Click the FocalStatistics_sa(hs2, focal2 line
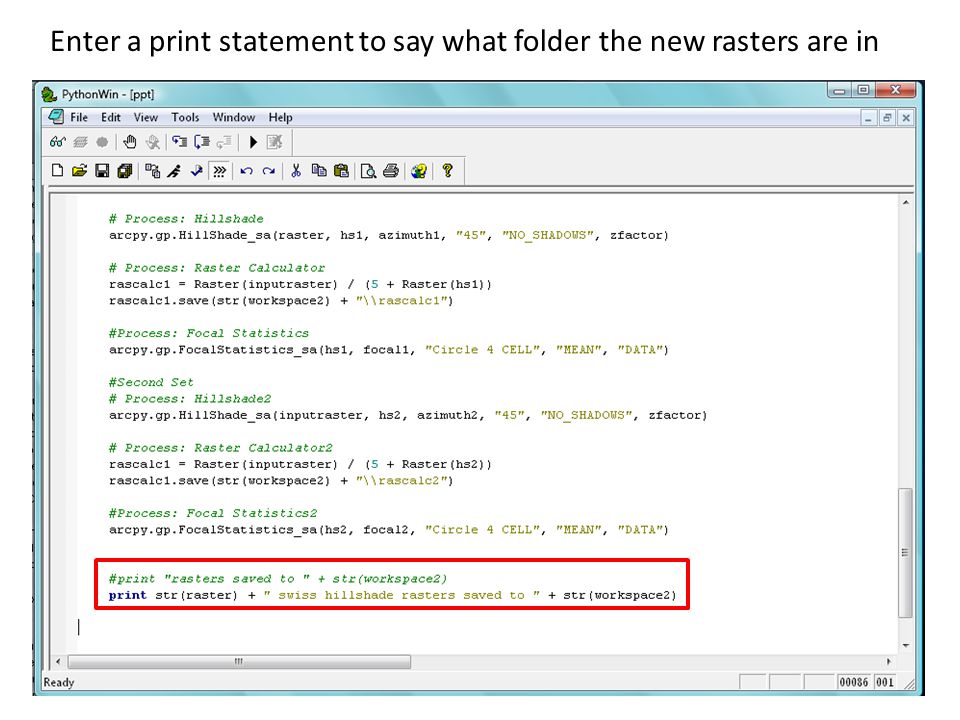 (x=389, y=530)
